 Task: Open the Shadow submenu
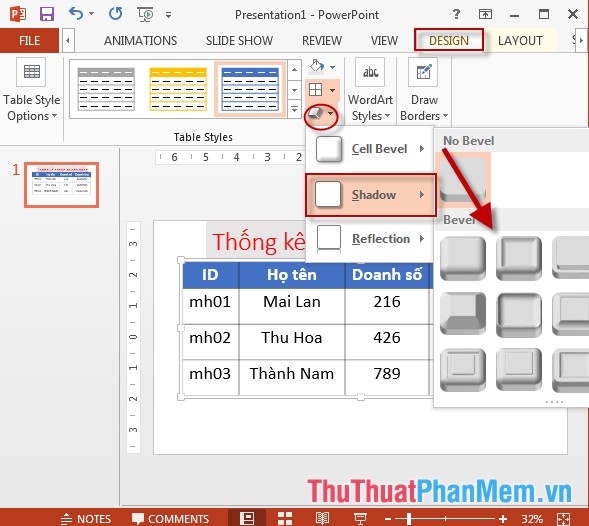coord(371,195)
